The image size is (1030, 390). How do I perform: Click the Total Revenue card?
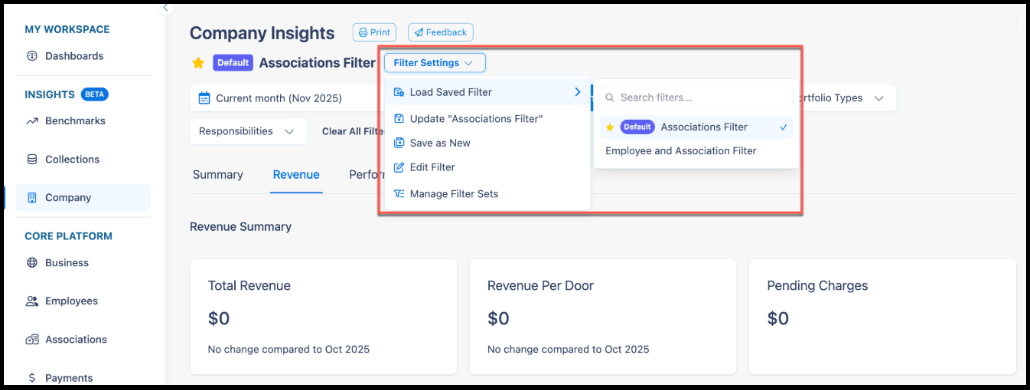[x=323, y=316]
